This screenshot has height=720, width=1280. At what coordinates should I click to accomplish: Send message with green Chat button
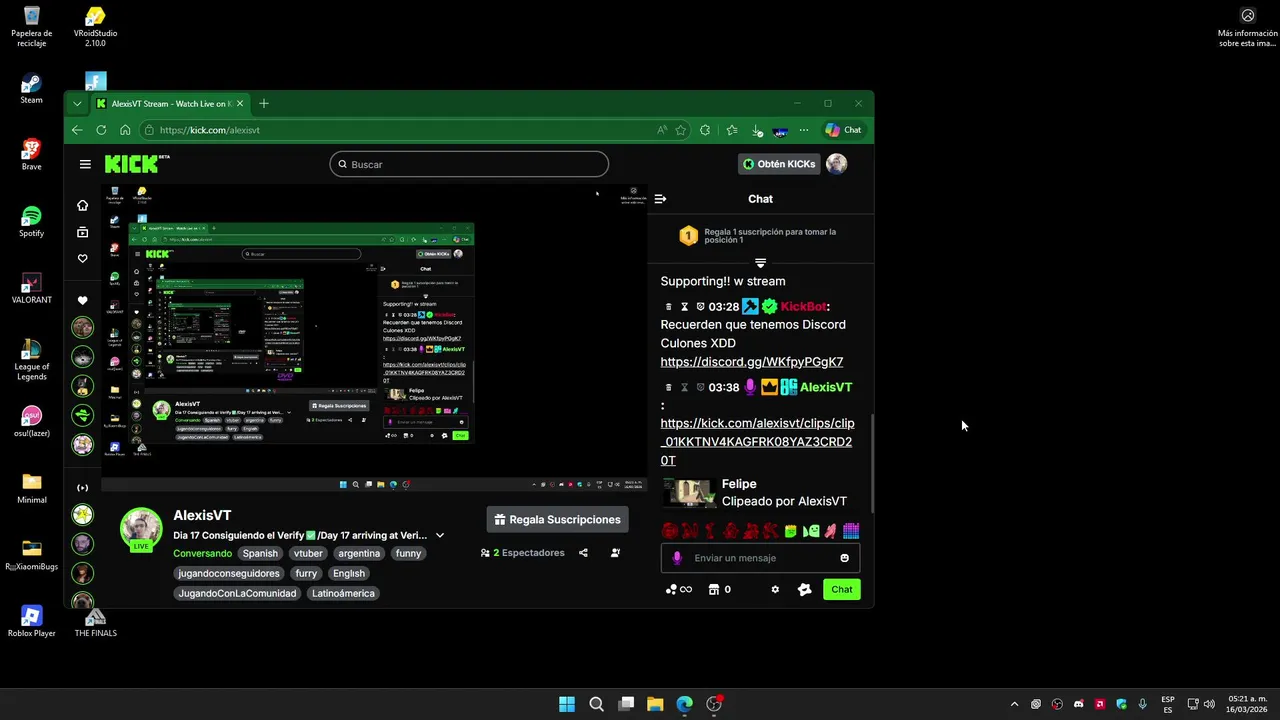pos(842,589)
